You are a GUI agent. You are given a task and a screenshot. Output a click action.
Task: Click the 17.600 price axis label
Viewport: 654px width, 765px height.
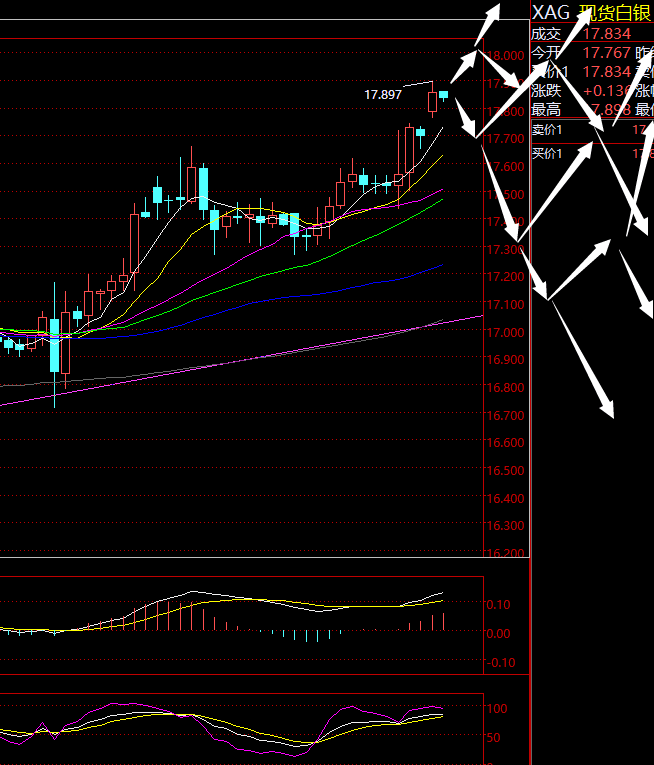[x=506, y=166]
